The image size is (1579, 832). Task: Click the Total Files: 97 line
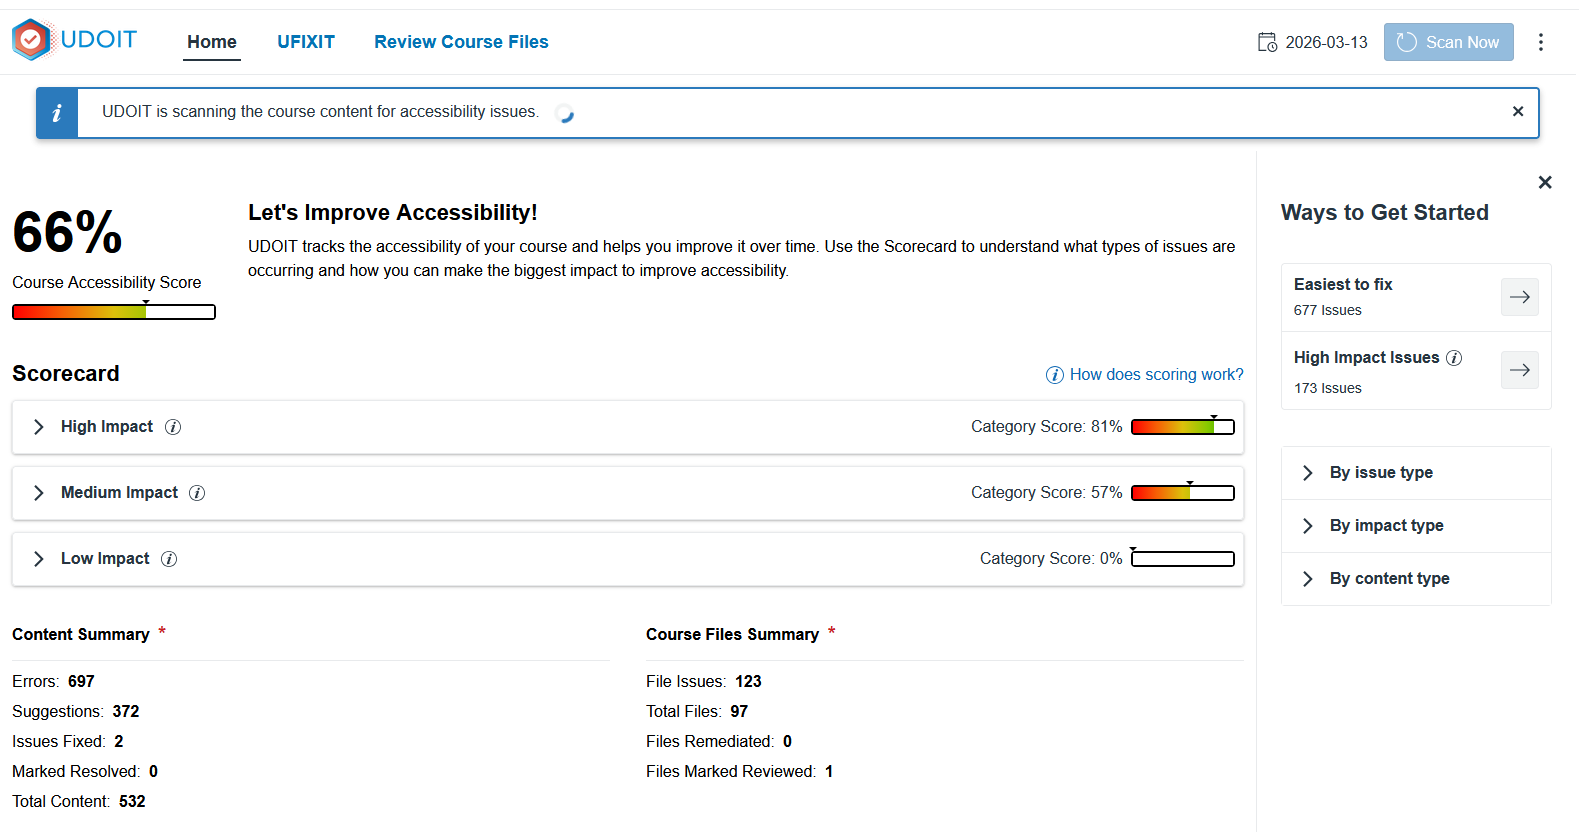(697, 711)
